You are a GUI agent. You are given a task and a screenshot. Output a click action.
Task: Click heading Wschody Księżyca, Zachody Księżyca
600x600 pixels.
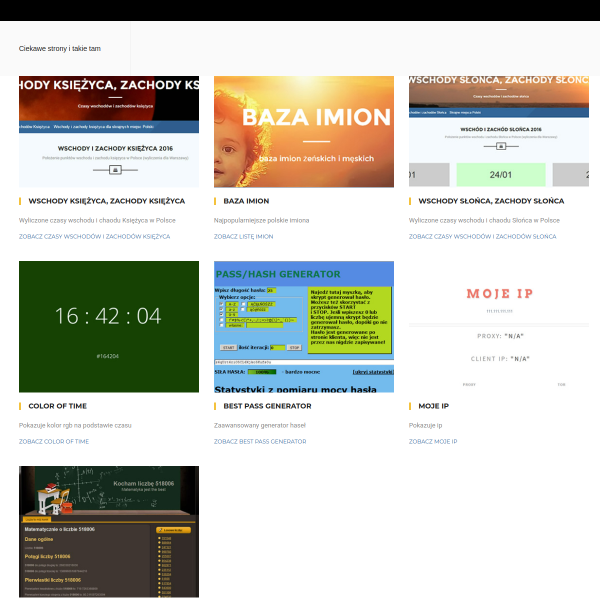click(x=107, y=201)
